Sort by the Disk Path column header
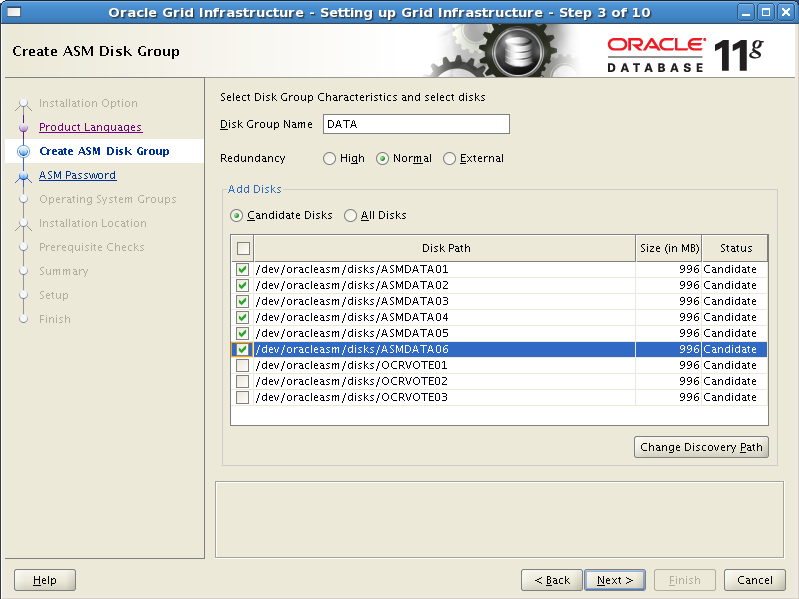Screen dimensions: 799x599 point(445,249)
